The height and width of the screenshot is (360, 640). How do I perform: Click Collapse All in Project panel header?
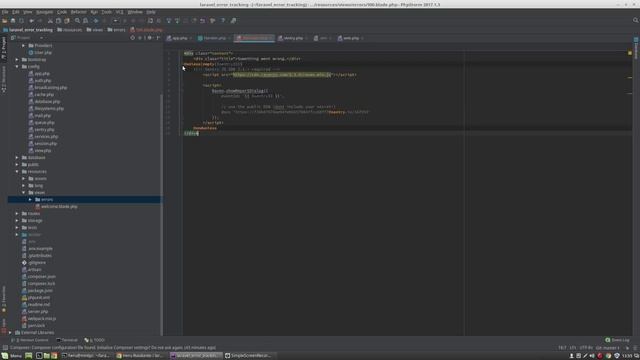pos(140,38)
